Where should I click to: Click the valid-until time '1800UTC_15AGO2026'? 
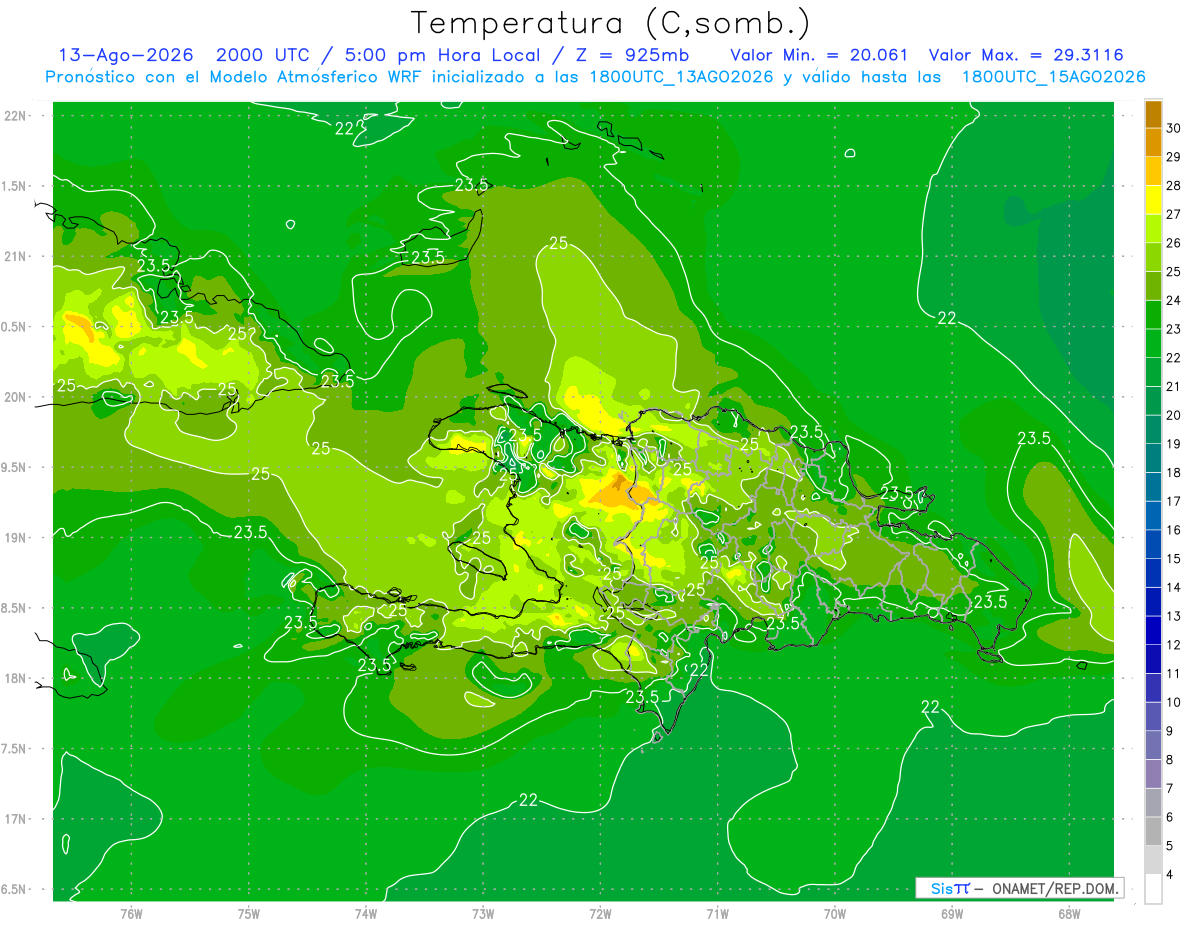pyautogui.click(x=1053, y=76)
